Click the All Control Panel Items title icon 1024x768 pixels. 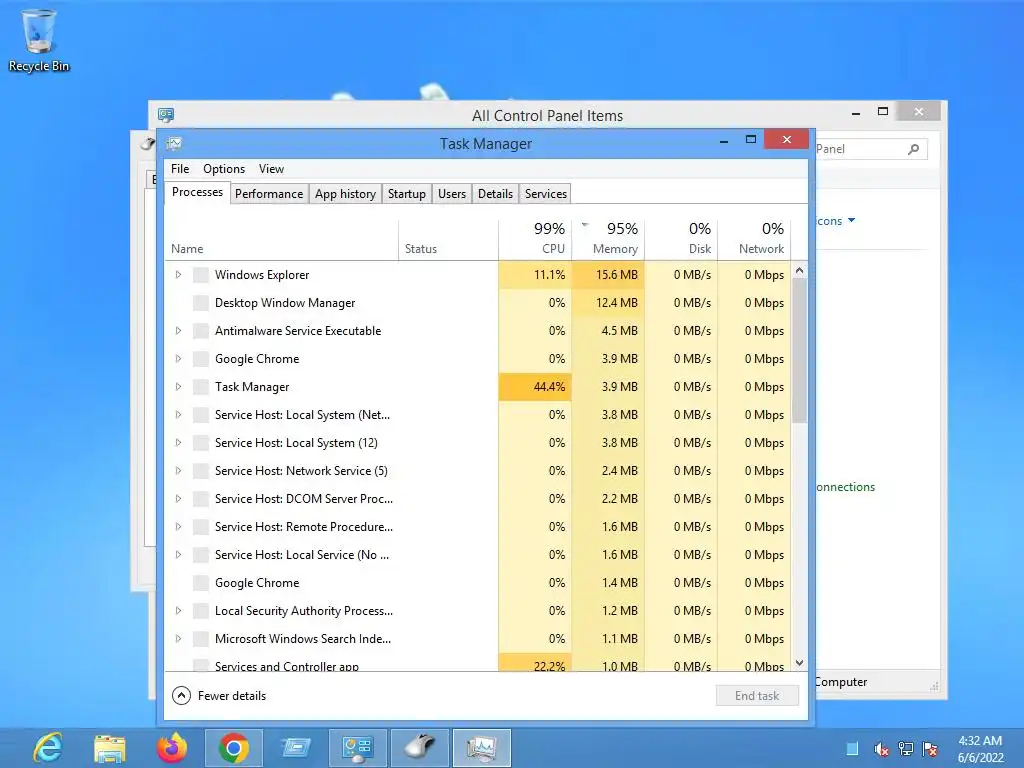pos(166,116)
